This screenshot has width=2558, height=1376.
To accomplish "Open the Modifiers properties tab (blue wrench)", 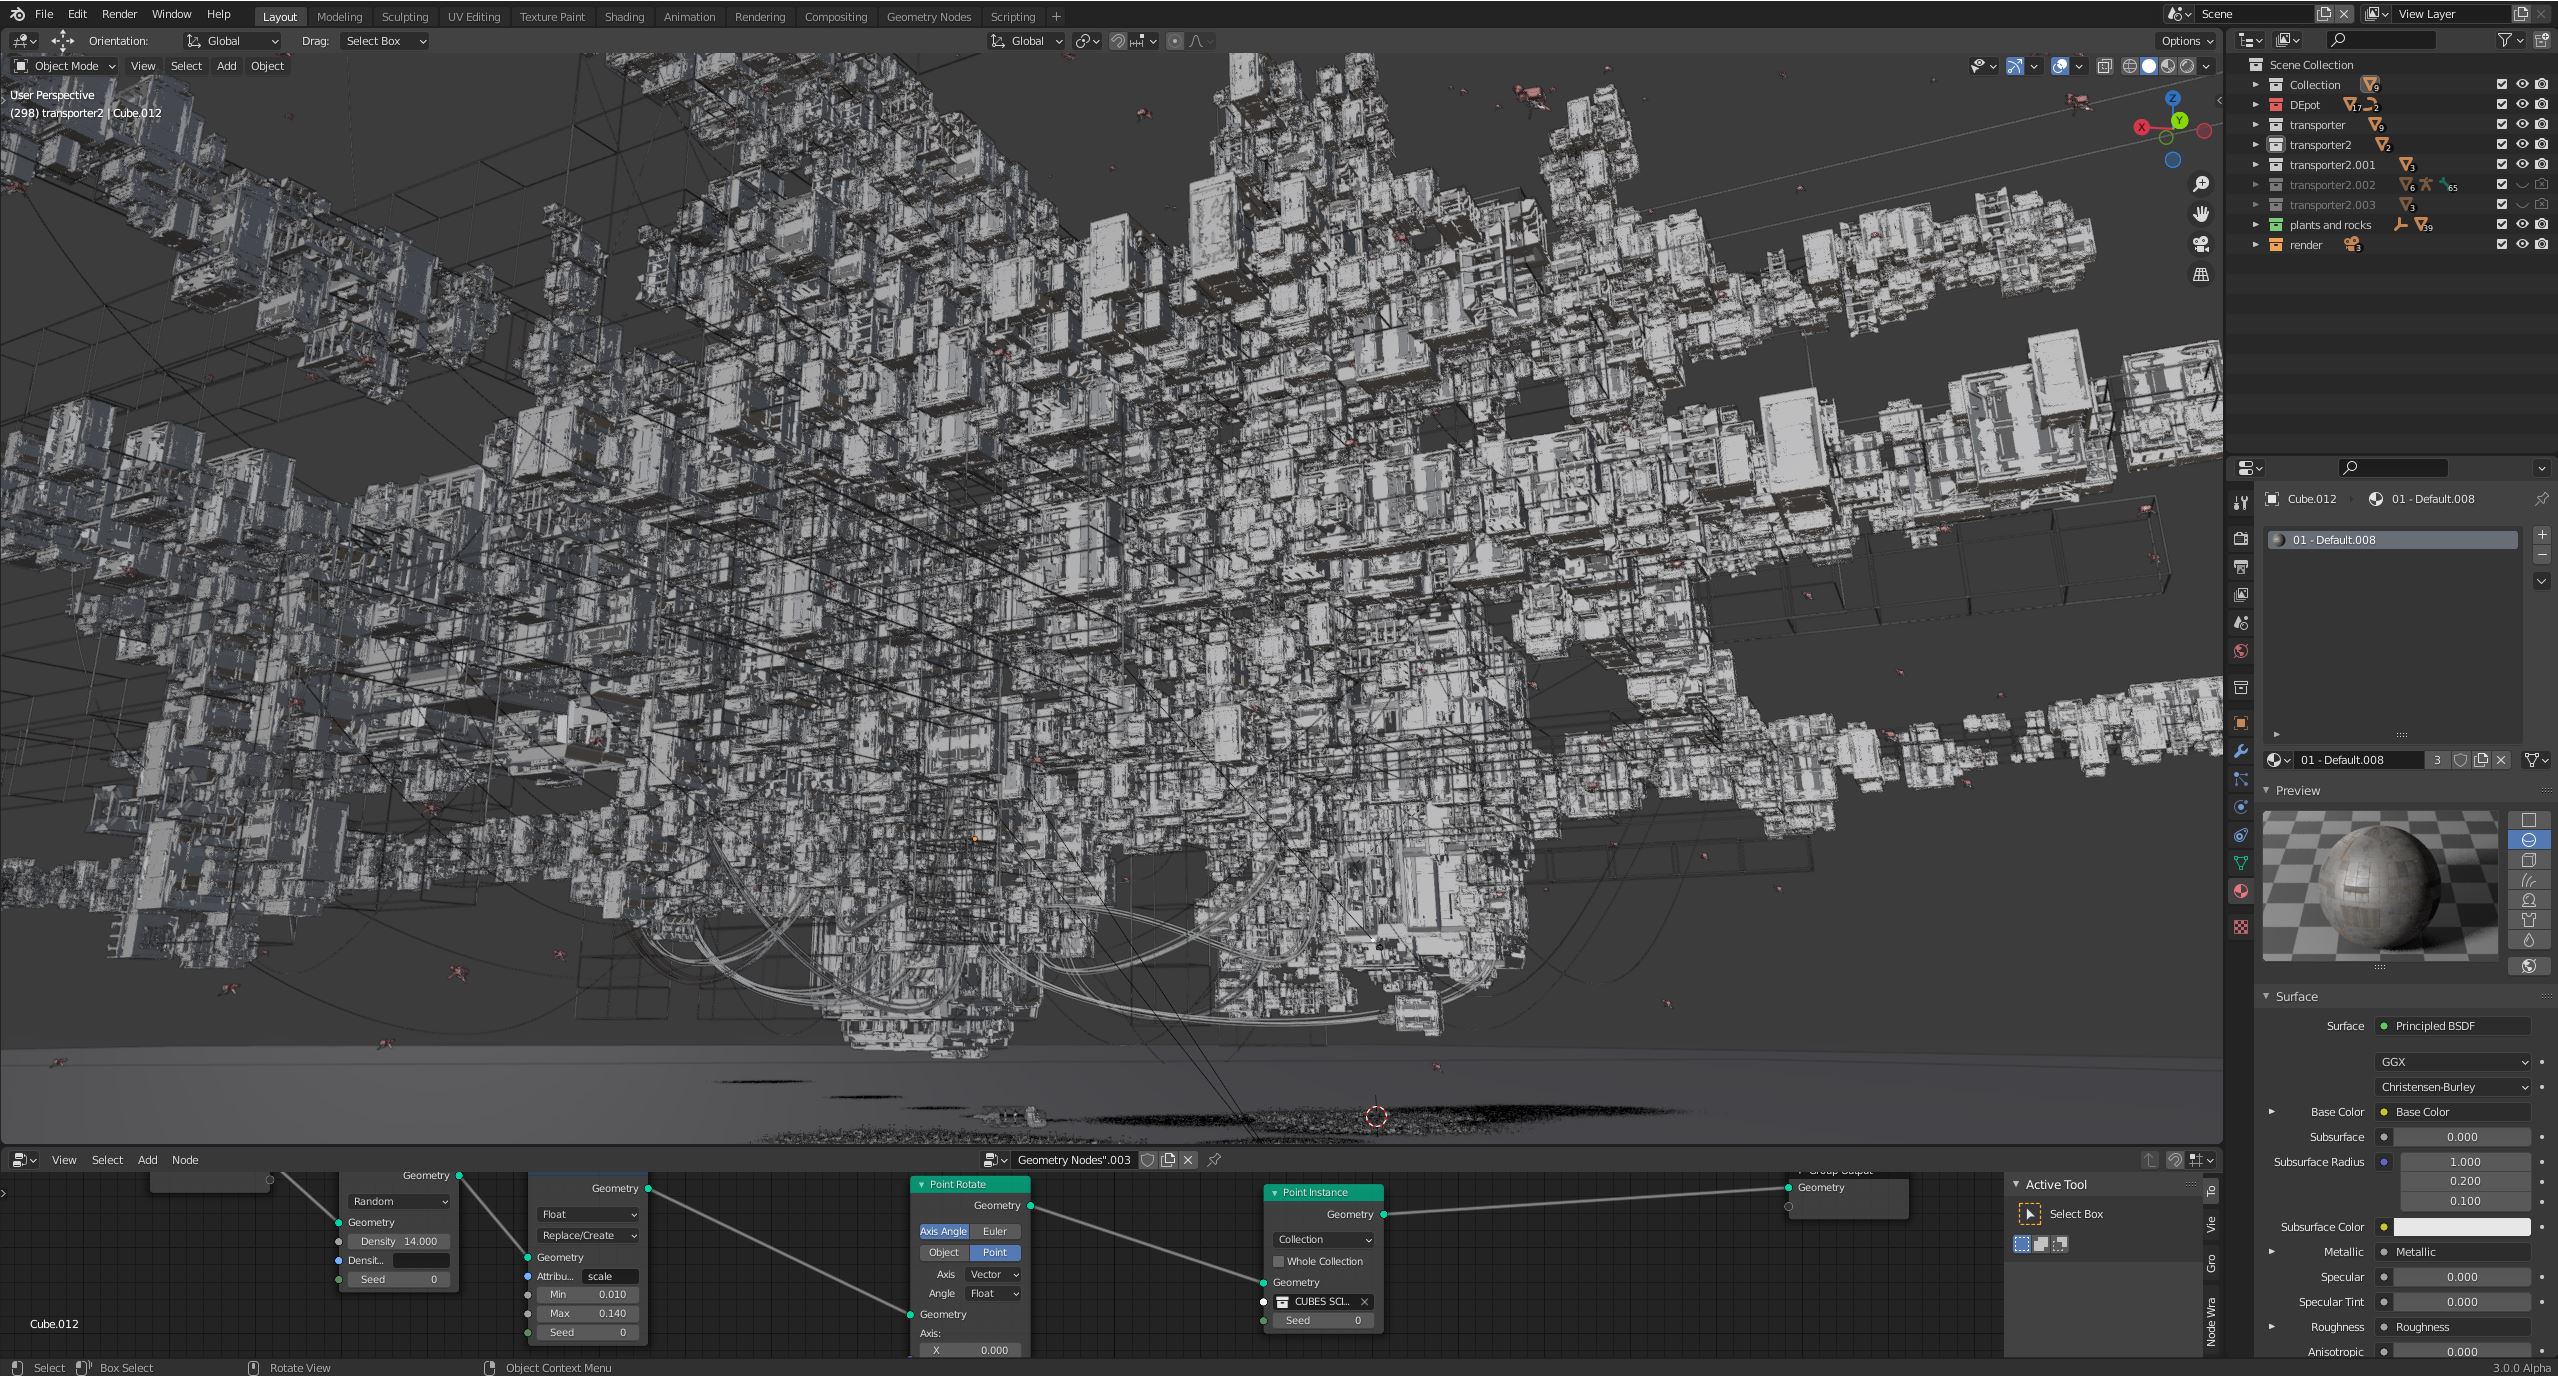I will [2241, 751].
